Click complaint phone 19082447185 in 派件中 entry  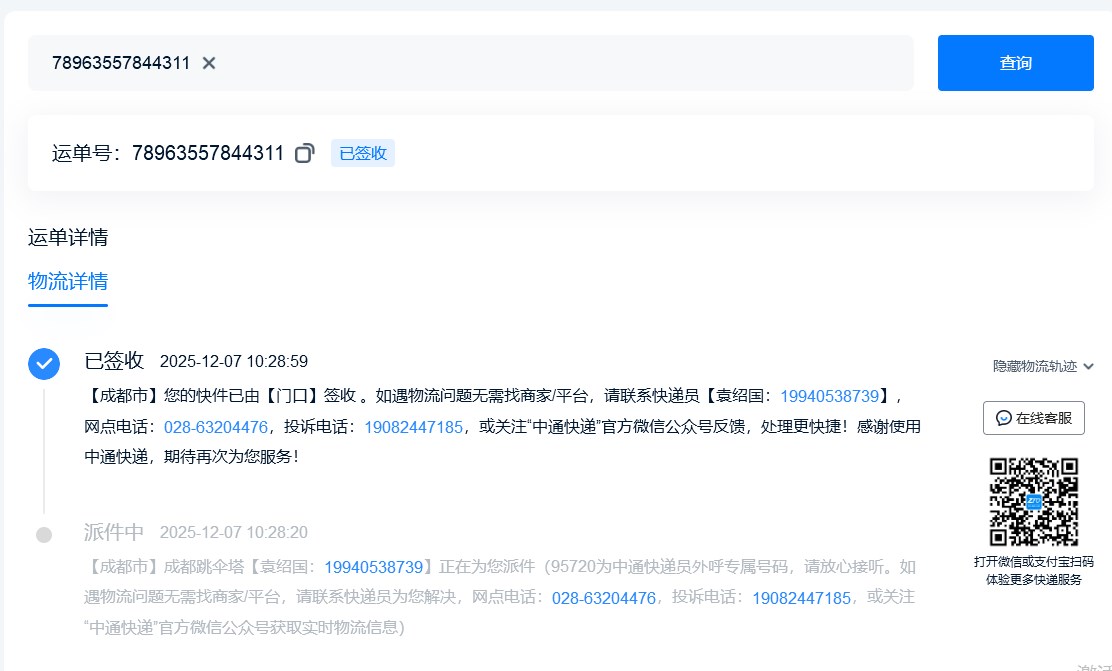coord(801,598)
